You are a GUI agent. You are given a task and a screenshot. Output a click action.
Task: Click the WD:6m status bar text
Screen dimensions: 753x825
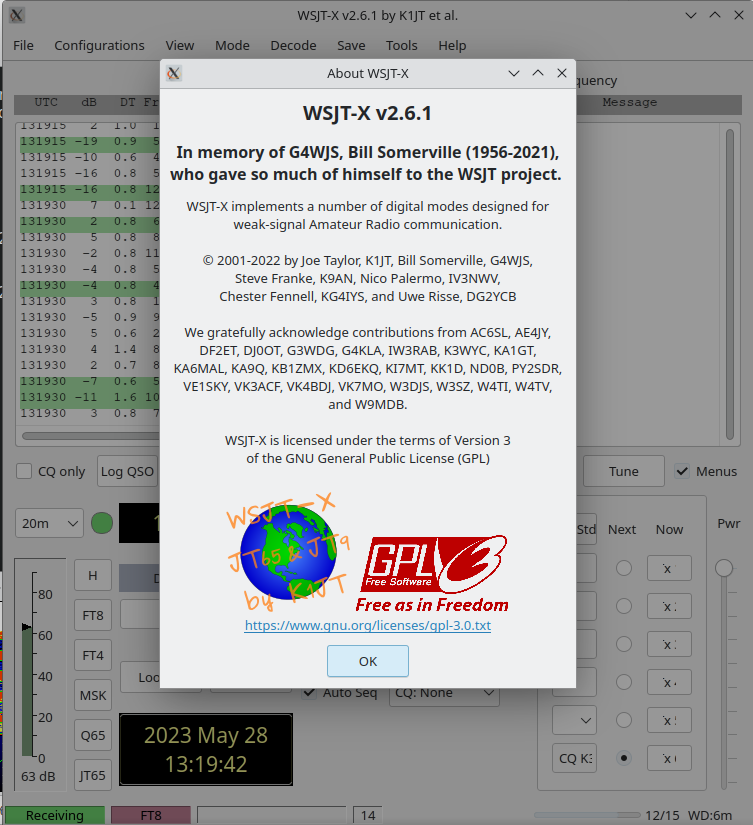(x=710, y=815)
